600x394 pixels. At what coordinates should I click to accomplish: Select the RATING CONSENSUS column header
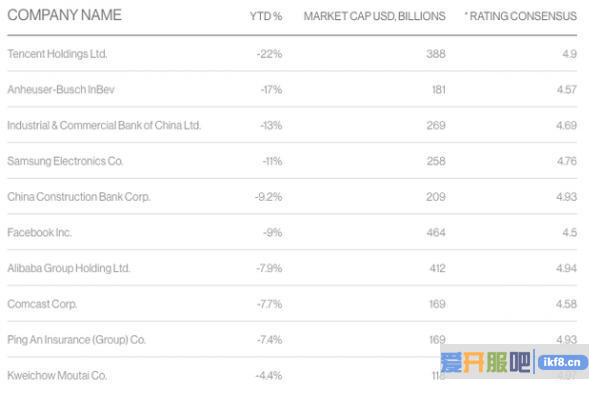[520, 16]
